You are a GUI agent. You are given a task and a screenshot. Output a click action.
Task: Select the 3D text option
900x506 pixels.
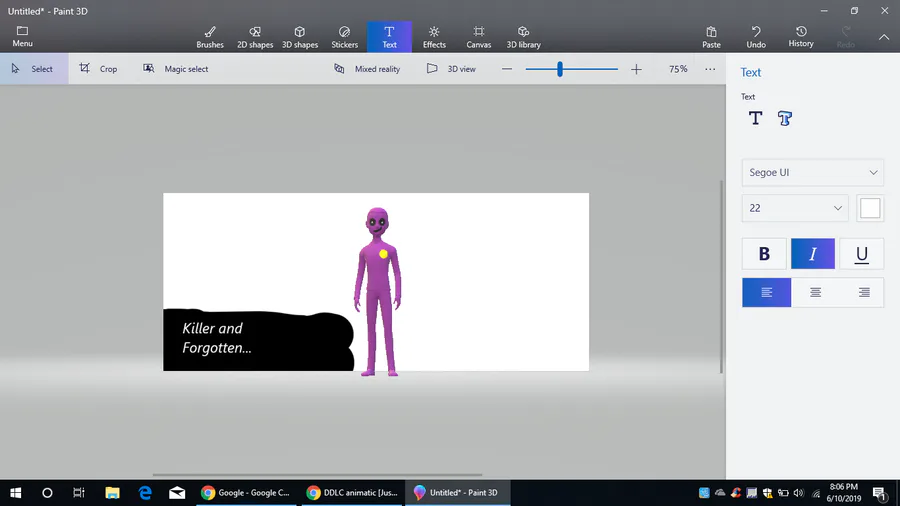pyautogui.click(x=785, y=118)
